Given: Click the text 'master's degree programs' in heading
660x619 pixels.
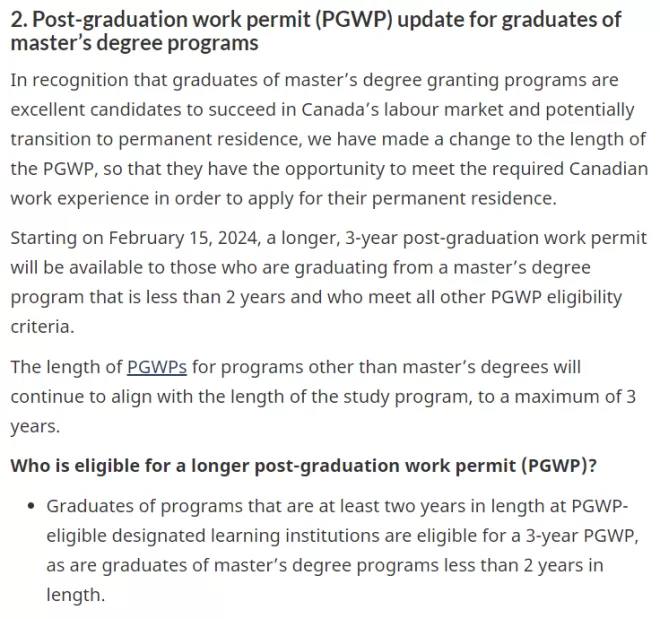Looking at the screenshot, I should (134, 43).
